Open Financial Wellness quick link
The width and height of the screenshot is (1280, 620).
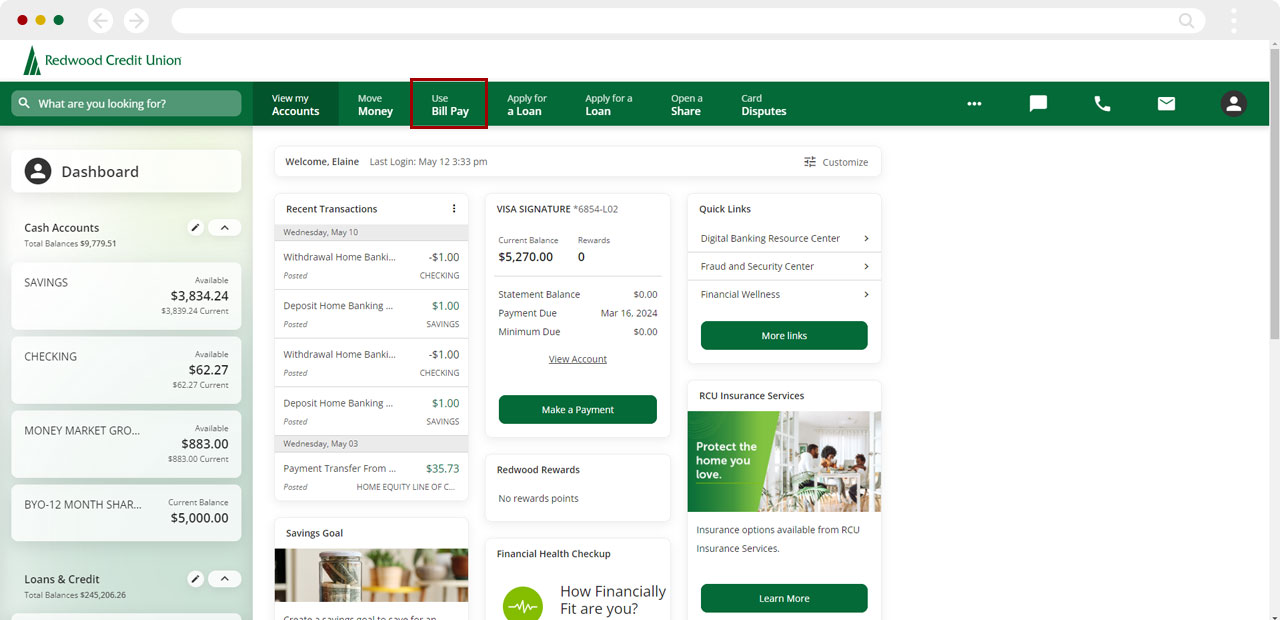784,294
